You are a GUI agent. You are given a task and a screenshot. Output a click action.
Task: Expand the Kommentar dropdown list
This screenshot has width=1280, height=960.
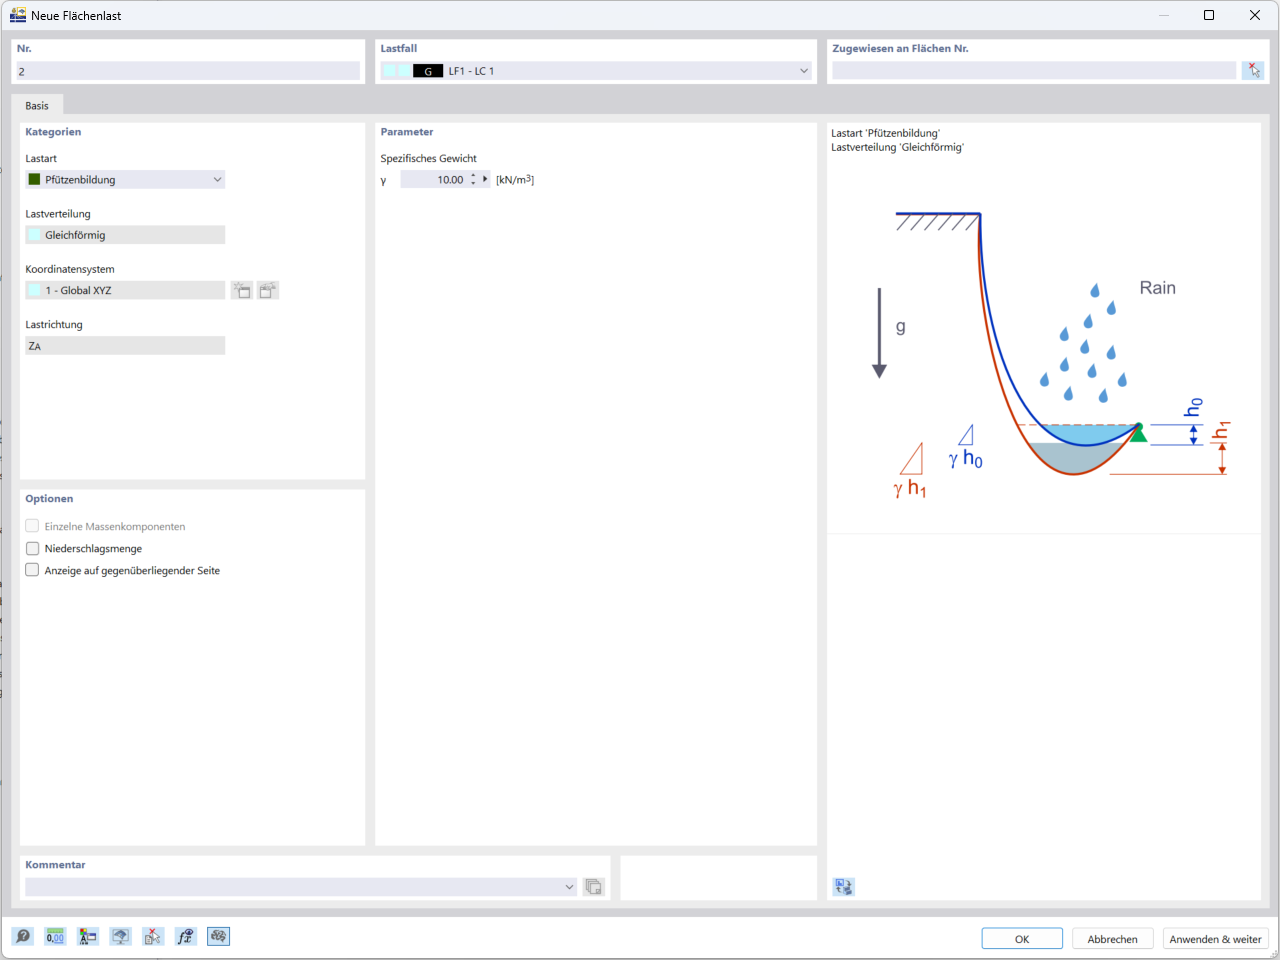tap(569, 886)
